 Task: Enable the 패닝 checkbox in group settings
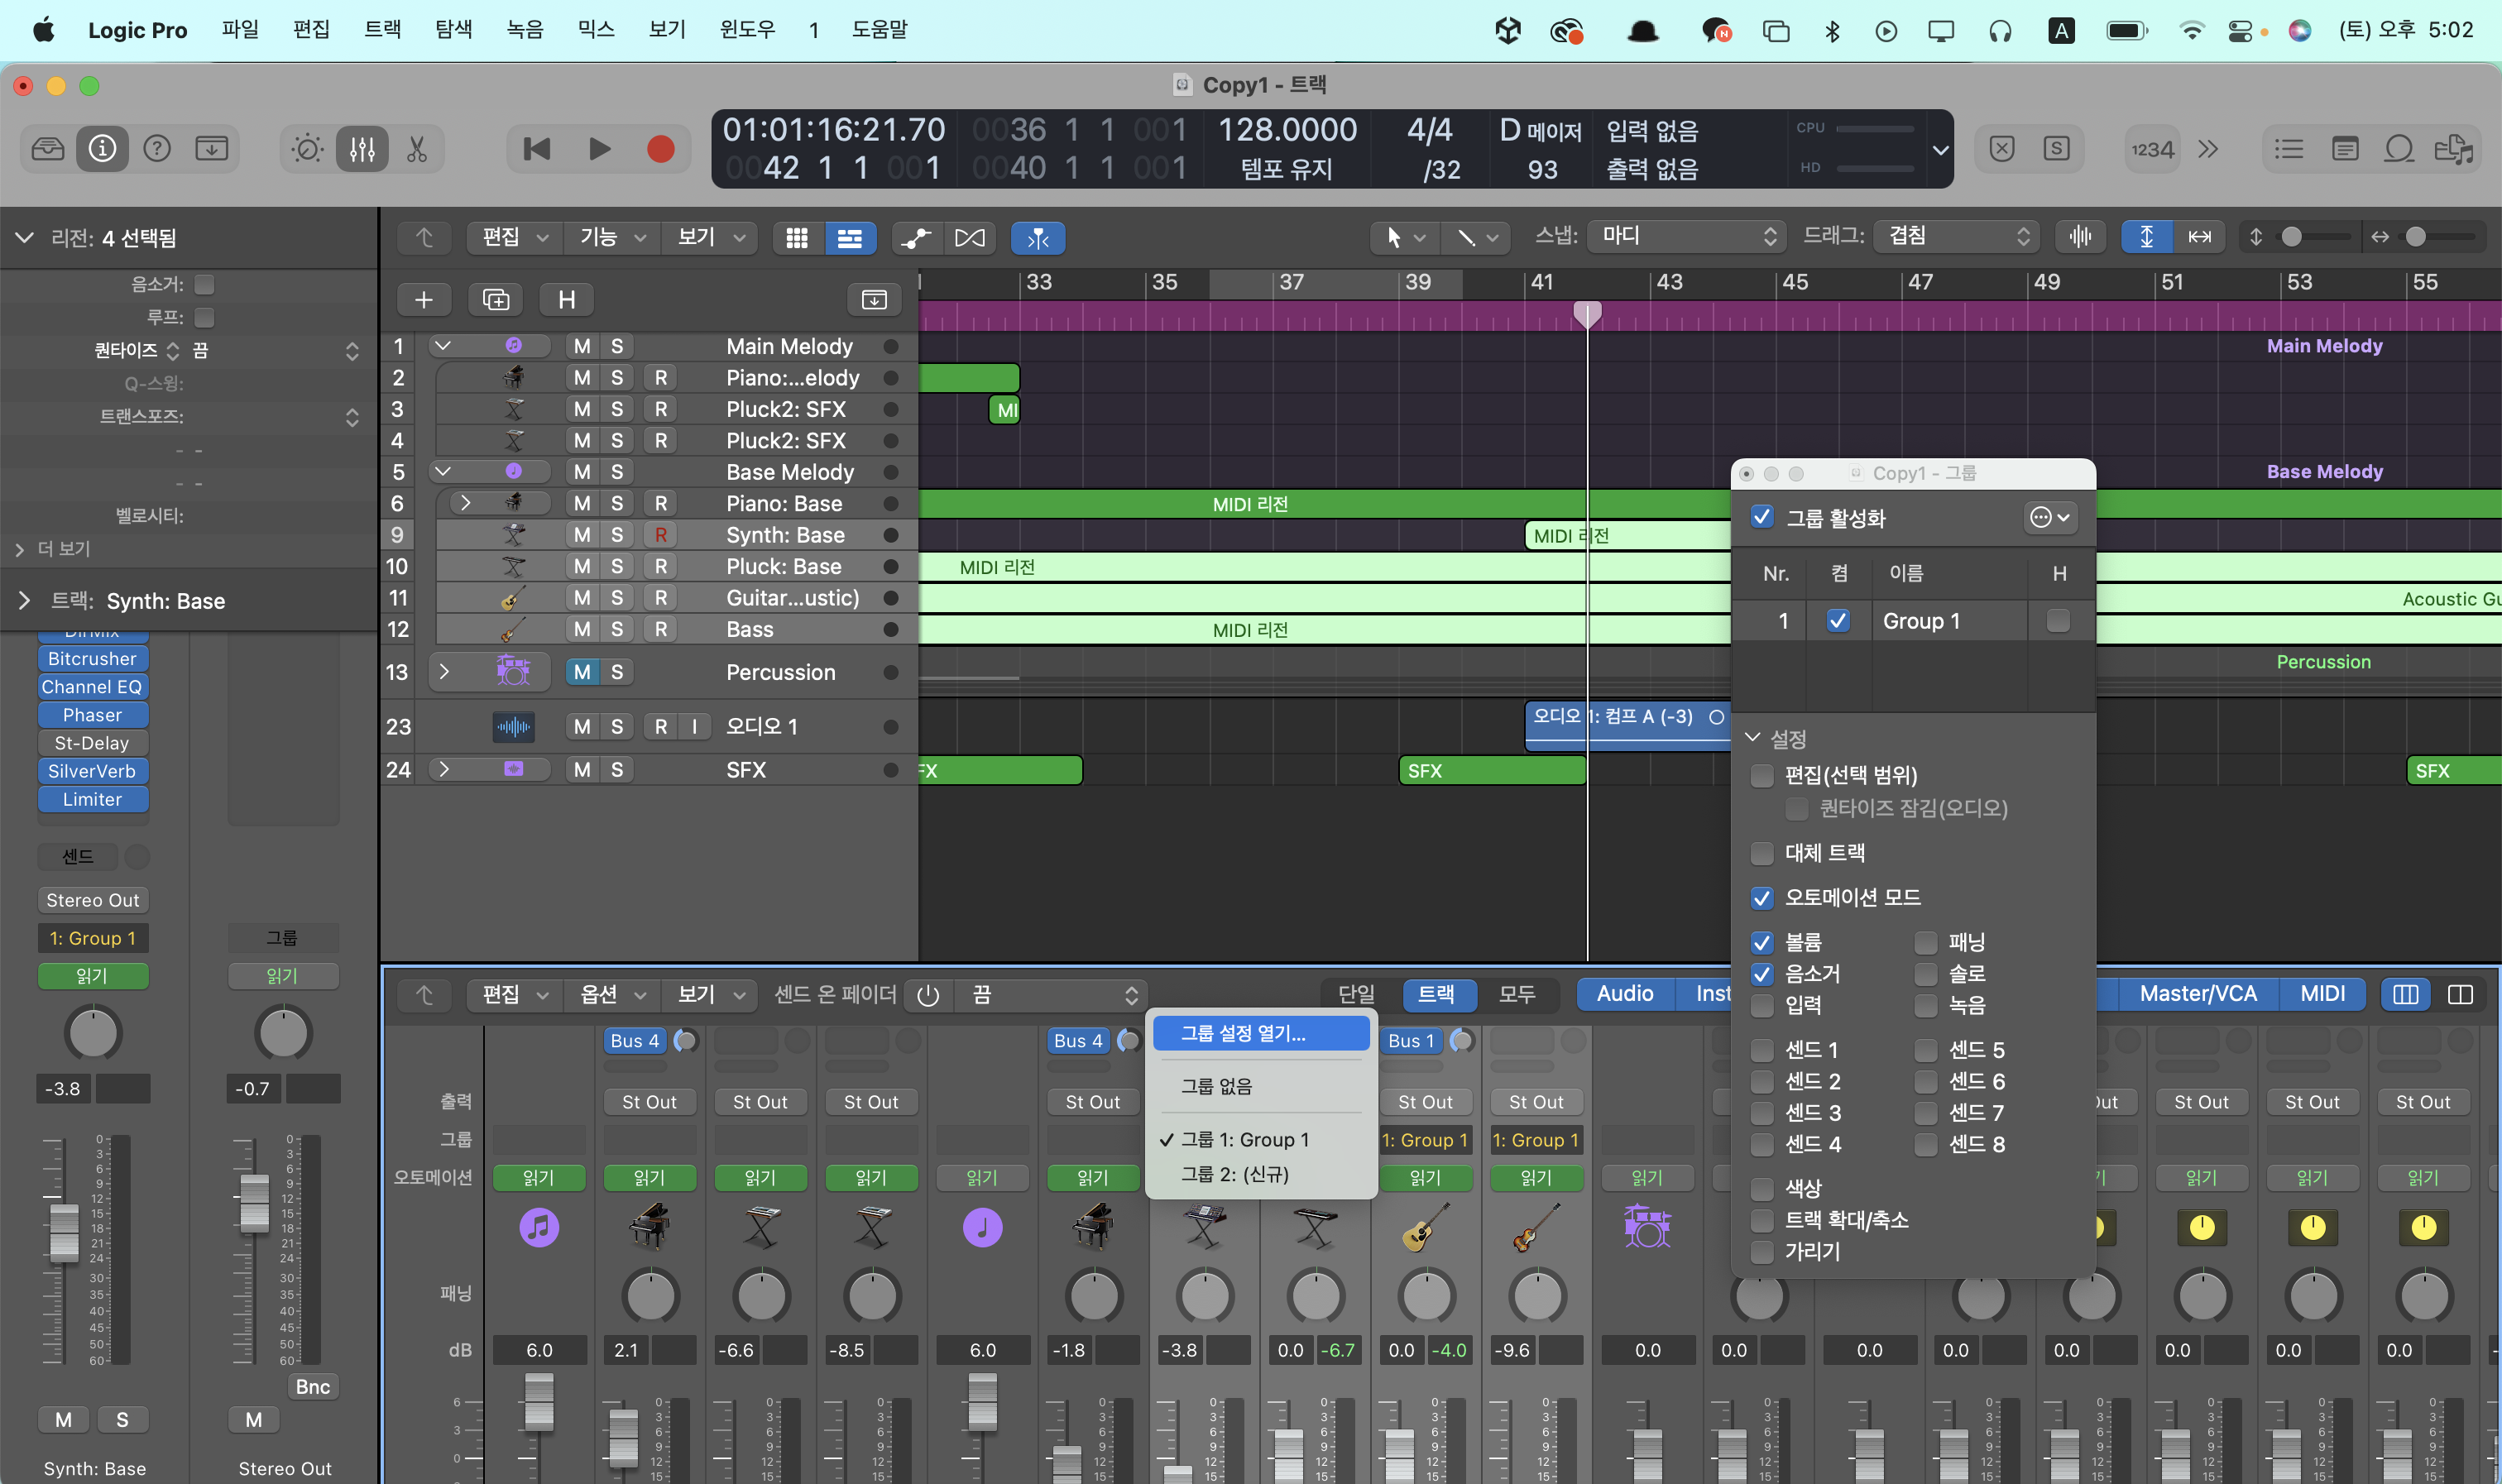click(x=1926, y=942)
